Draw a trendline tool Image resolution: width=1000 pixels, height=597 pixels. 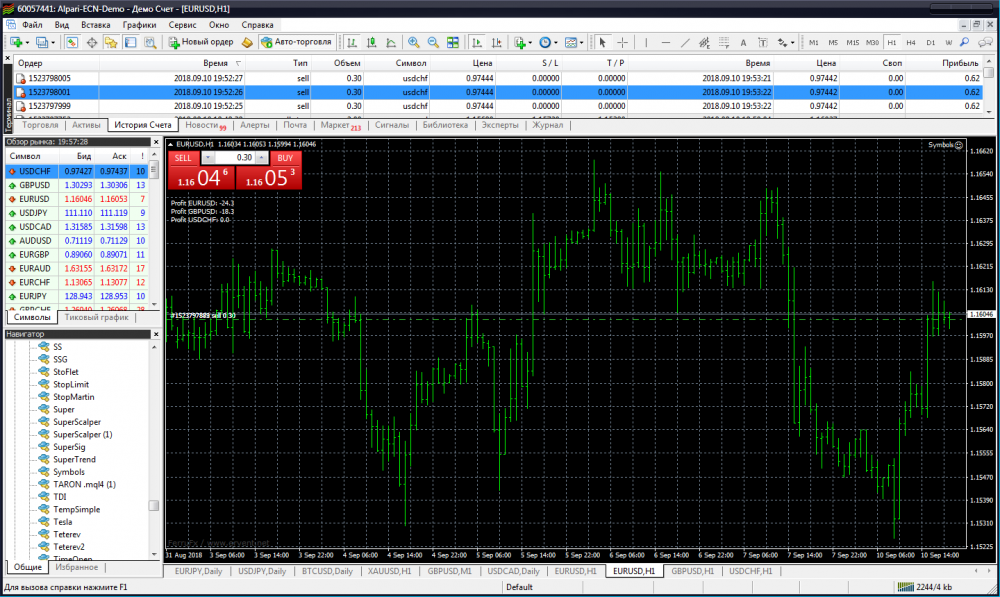click(x=685, y=42)
